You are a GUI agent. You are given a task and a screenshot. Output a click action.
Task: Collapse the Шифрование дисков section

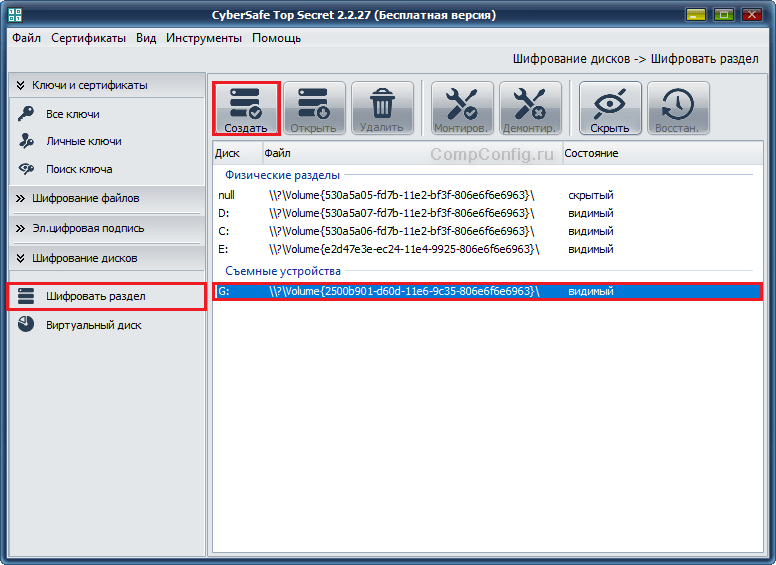[106, 258]
